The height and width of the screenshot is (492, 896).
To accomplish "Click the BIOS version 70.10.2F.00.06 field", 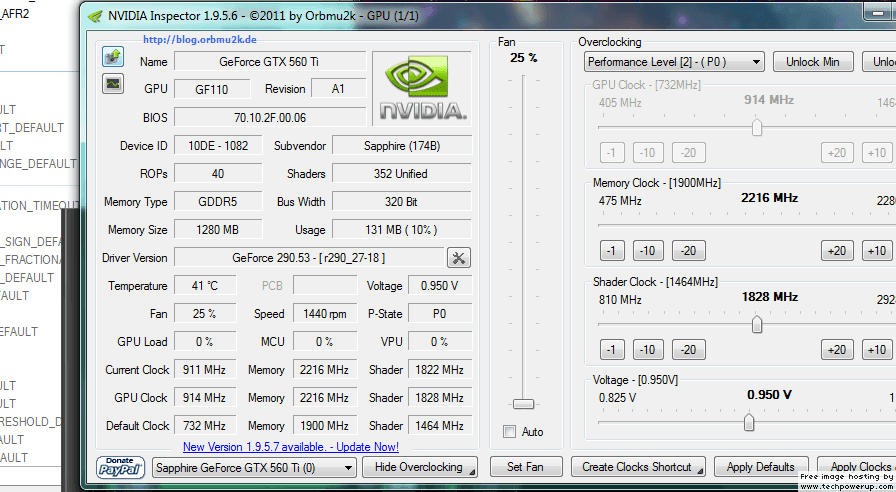I will point(270,118).
